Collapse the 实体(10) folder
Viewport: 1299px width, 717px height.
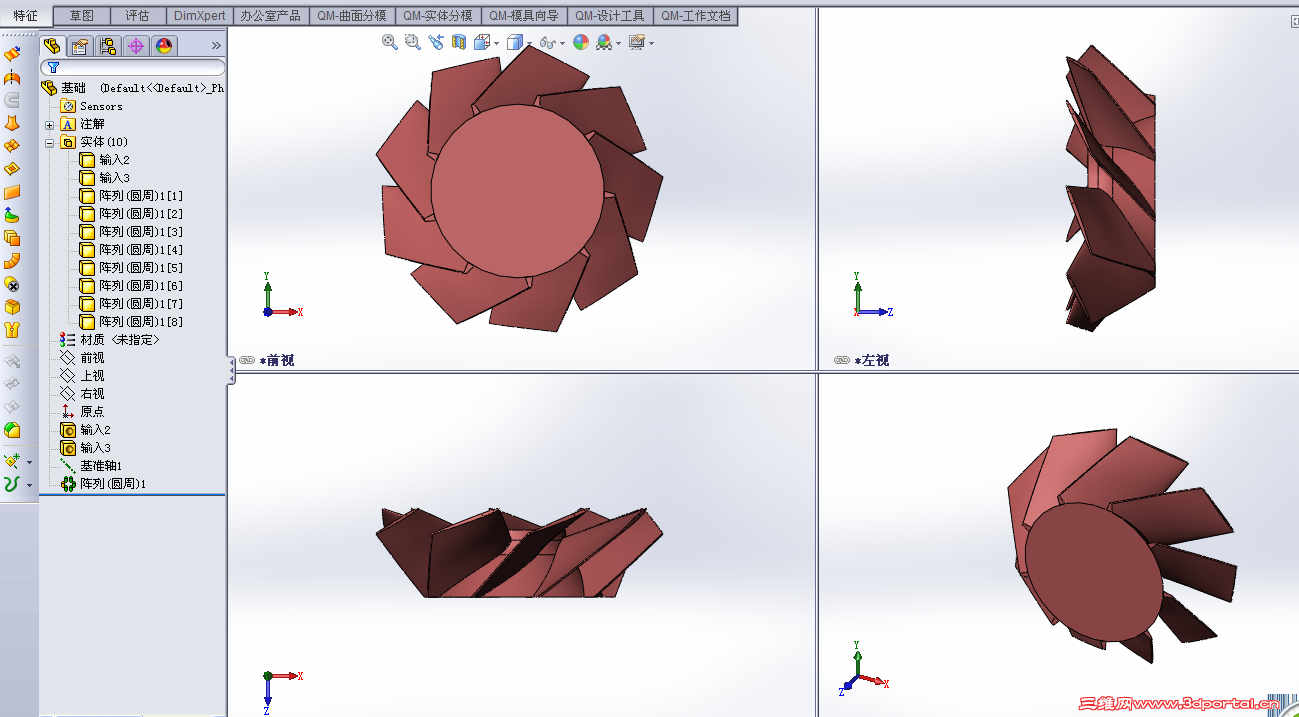(x=50, y=142)
